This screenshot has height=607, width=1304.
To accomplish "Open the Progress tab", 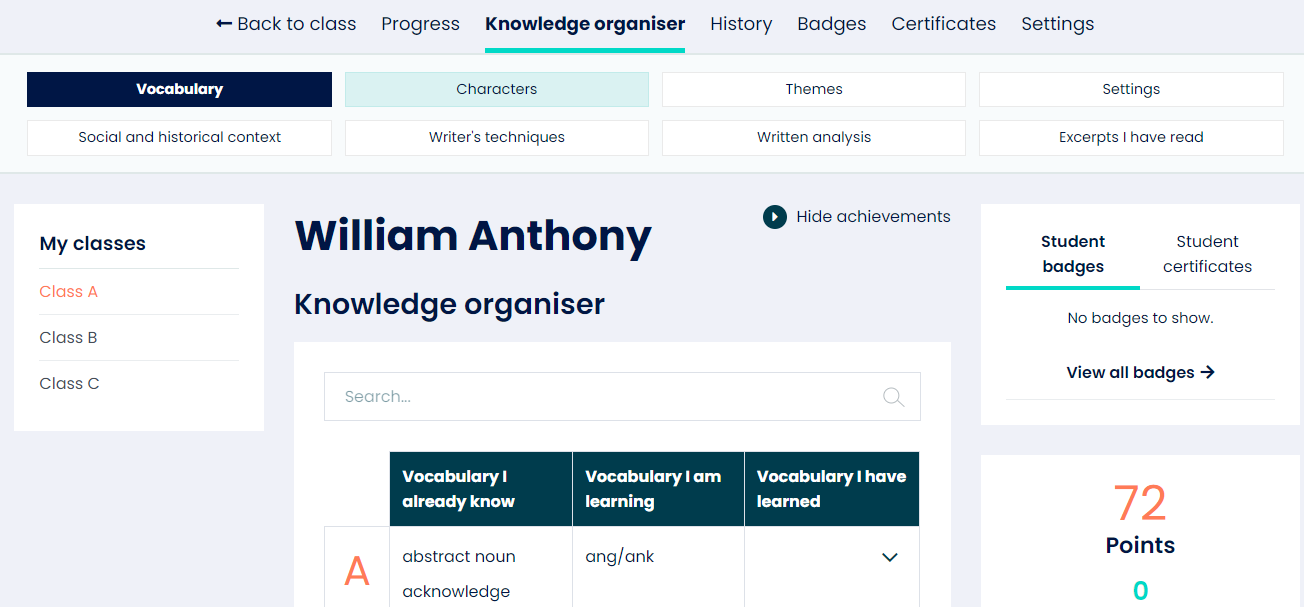I will pos(420,24).
